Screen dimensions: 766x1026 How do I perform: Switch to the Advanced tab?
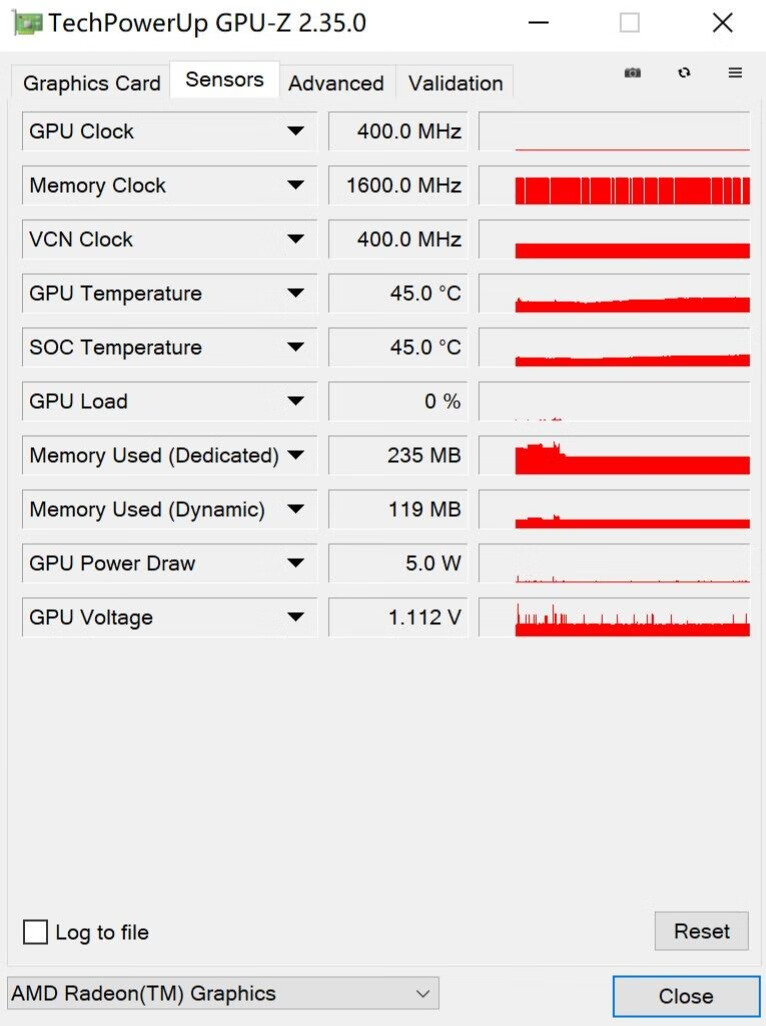click(336, 83)
